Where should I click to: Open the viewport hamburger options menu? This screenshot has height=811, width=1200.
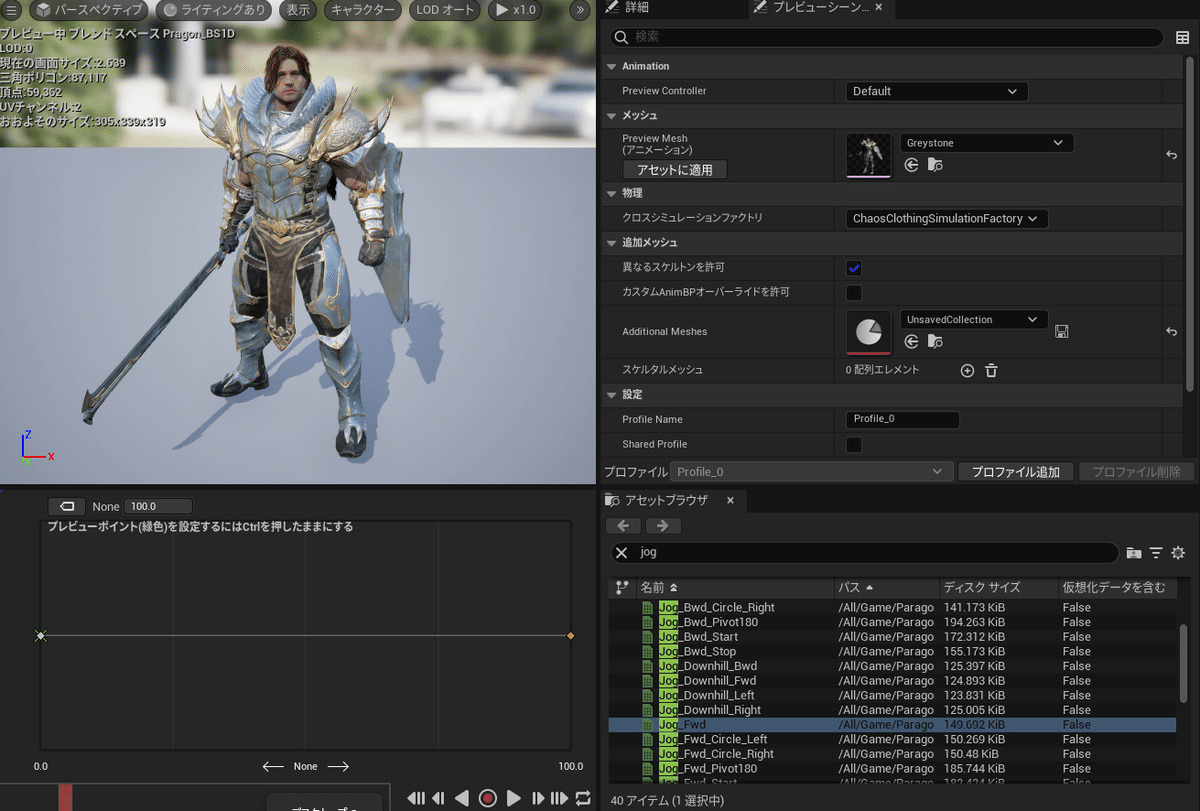click(12, 10)
